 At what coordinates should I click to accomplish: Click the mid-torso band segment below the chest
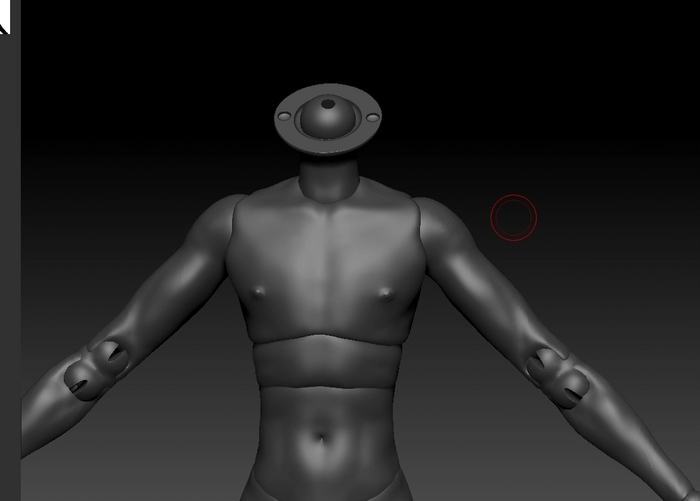pyautogui.click(x=327, y=361)
